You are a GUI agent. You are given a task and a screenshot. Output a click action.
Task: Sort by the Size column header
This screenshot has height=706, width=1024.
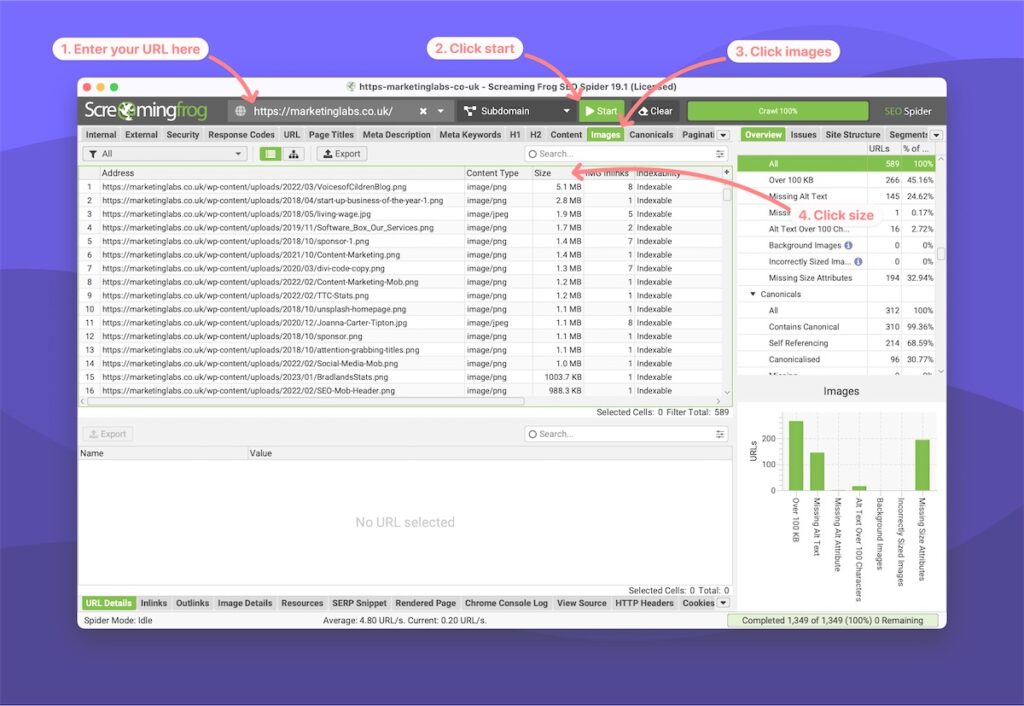pyautogui.click(x=557, y=173)
